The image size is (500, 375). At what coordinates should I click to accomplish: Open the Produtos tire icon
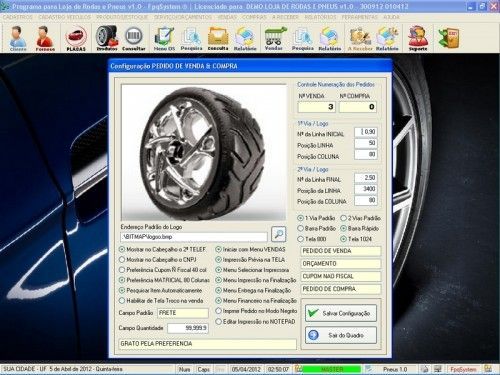(107, 38)
